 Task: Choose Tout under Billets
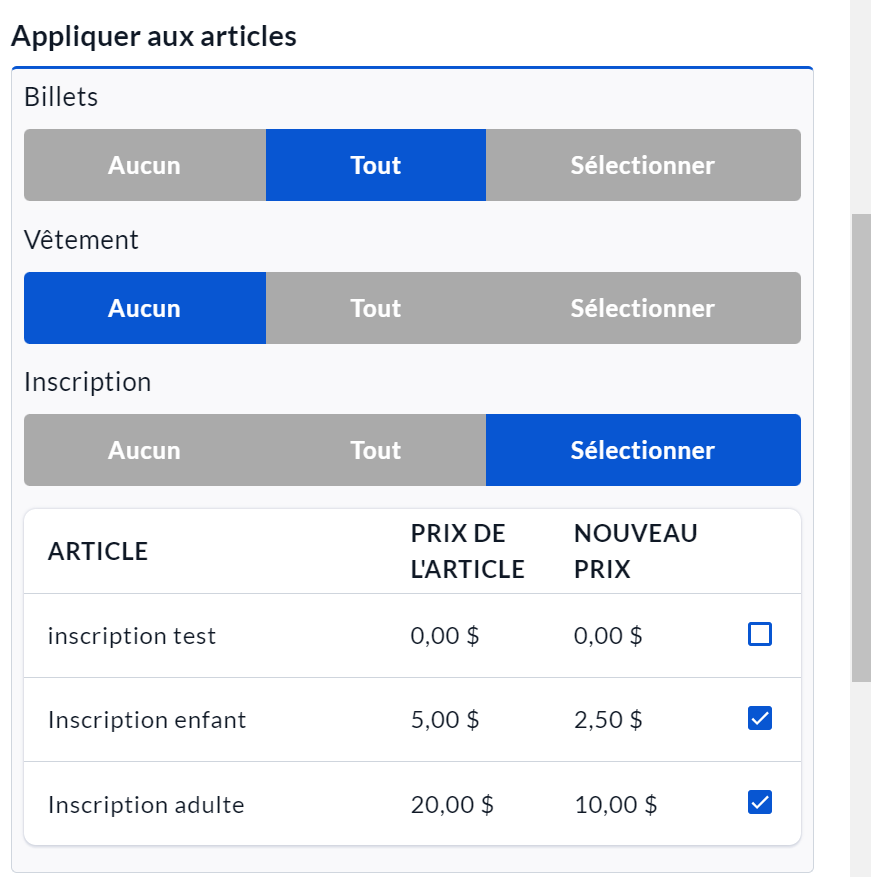[x=375, y=165]
